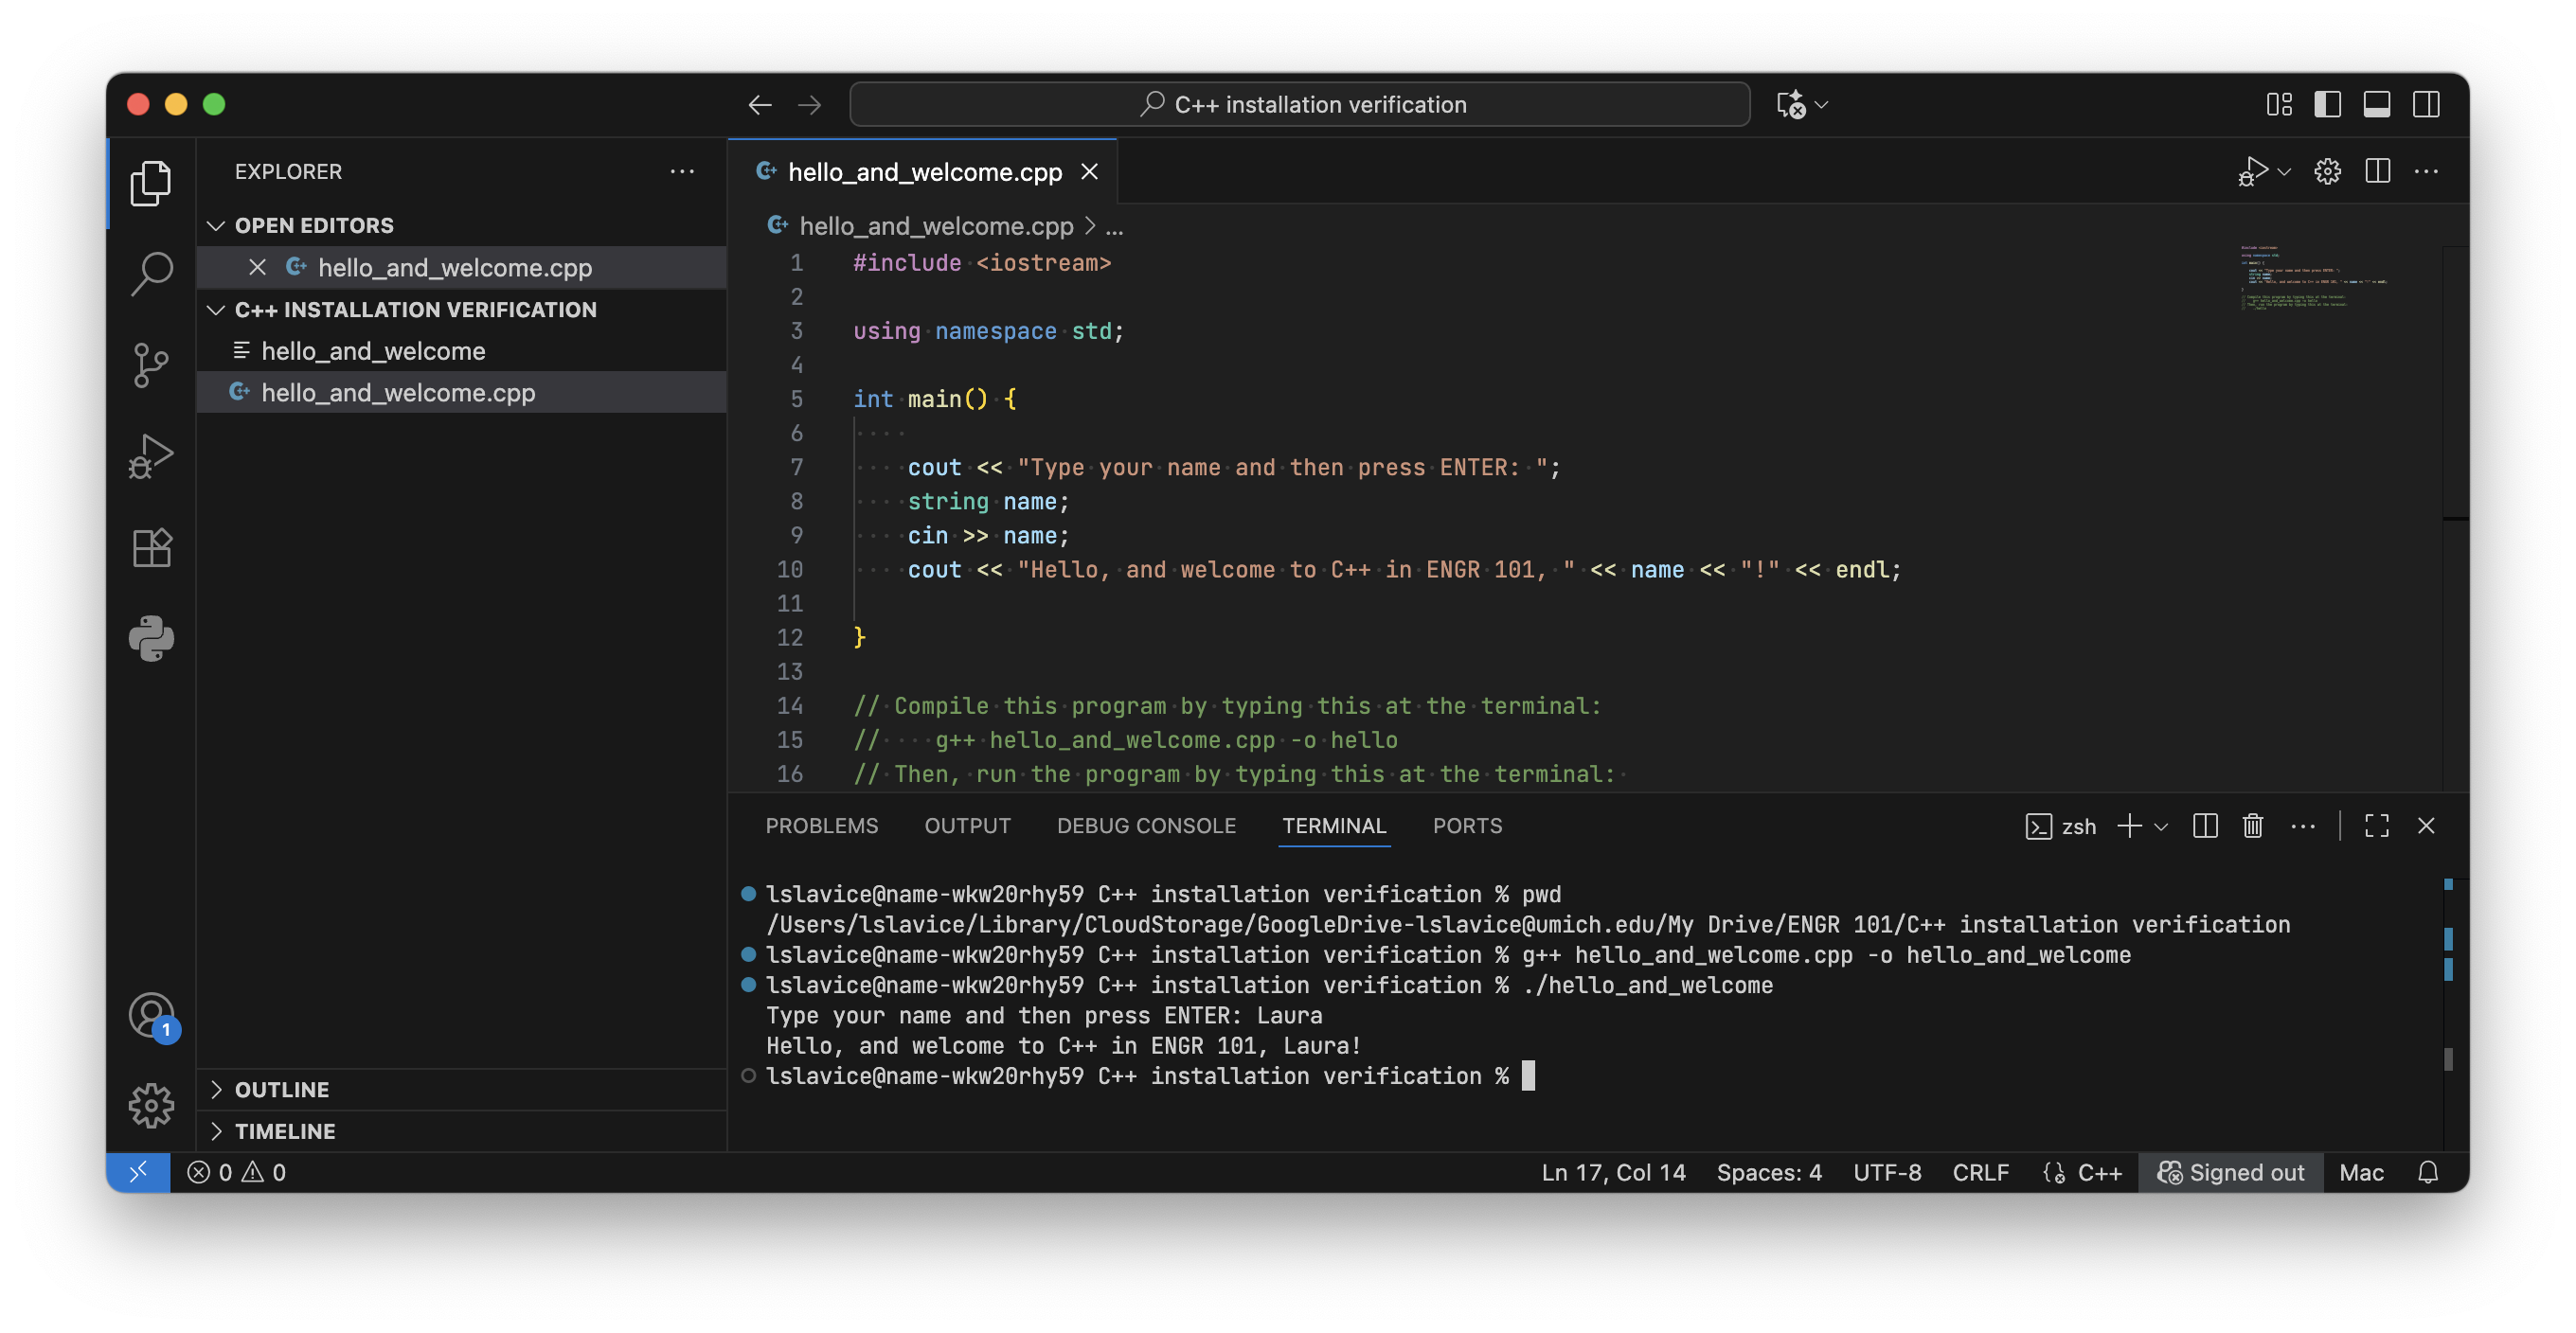Open the Run and Debug view
This screenshot has width=2576, height=1333.
click(x=151, y=456)
